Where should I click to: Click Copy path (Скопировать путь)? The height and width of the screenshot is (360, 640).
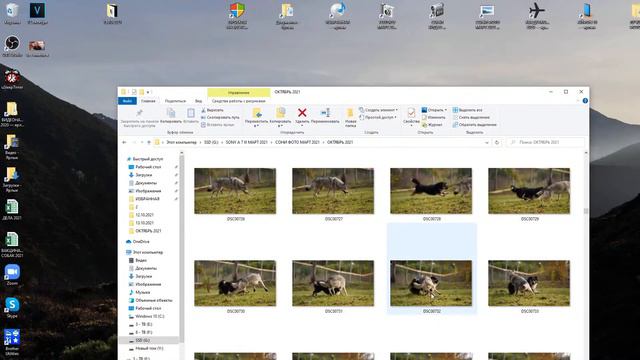[x=220, y=118]
